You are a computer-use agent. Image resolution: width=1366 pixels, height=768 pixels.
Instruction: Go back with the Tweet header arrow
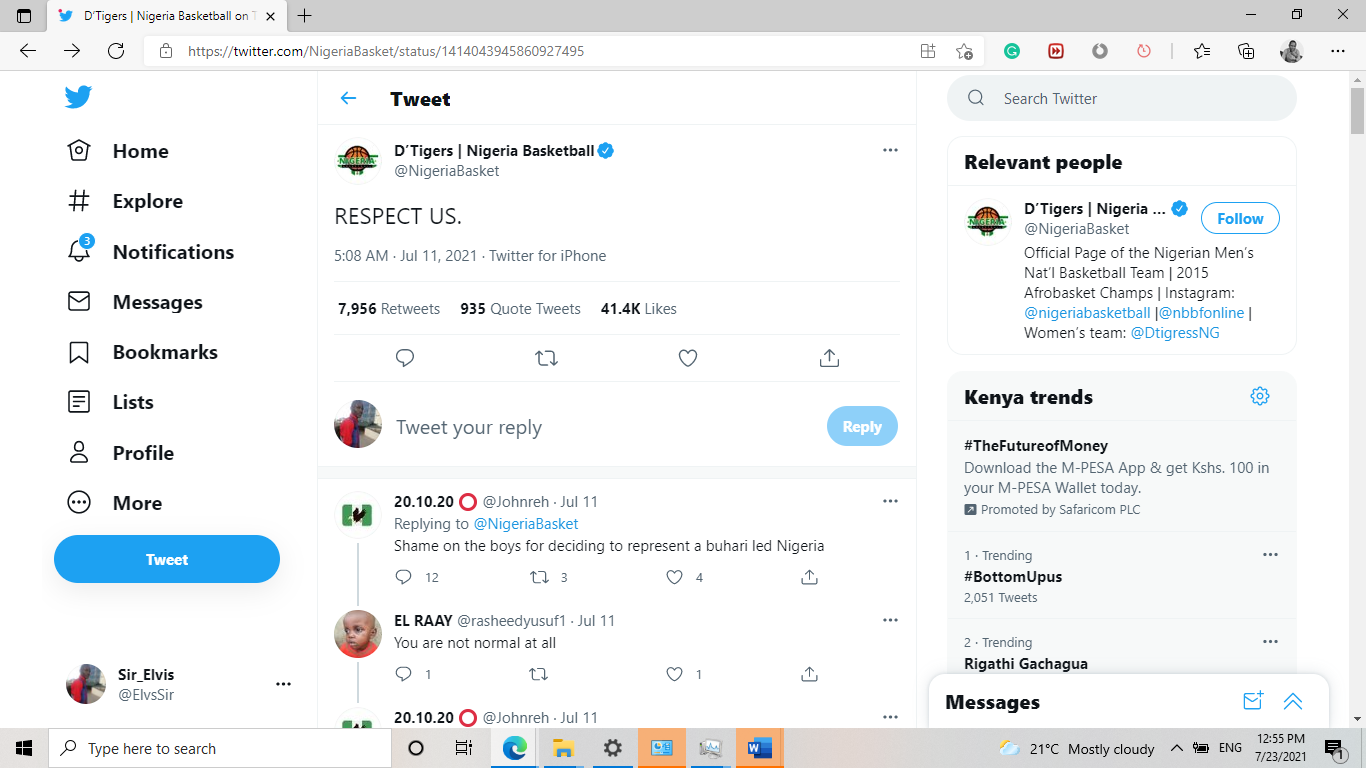[348, 98]
